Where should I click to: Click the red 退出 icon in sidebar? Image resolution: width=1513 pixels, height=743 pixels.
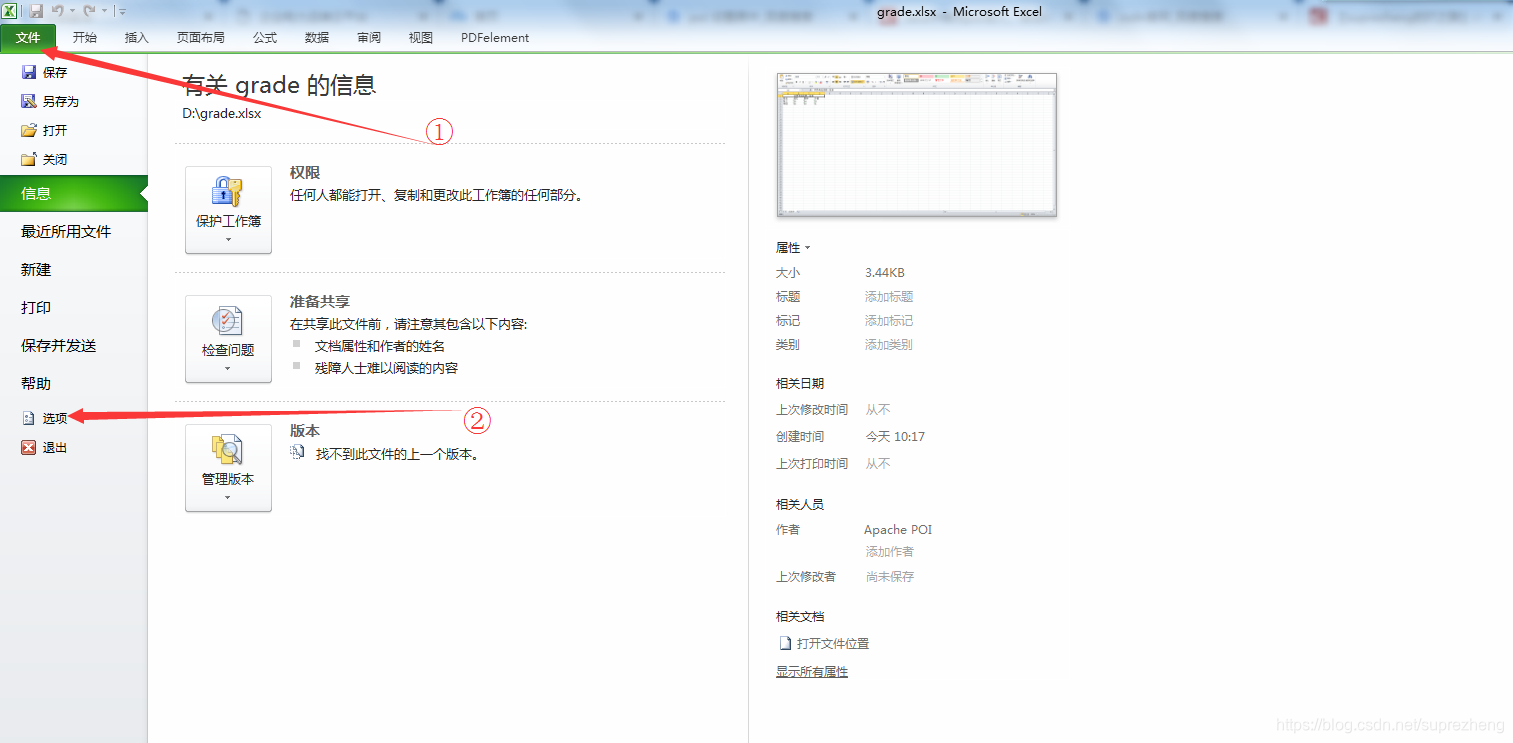pyautogui.click(x=29, y=448)
